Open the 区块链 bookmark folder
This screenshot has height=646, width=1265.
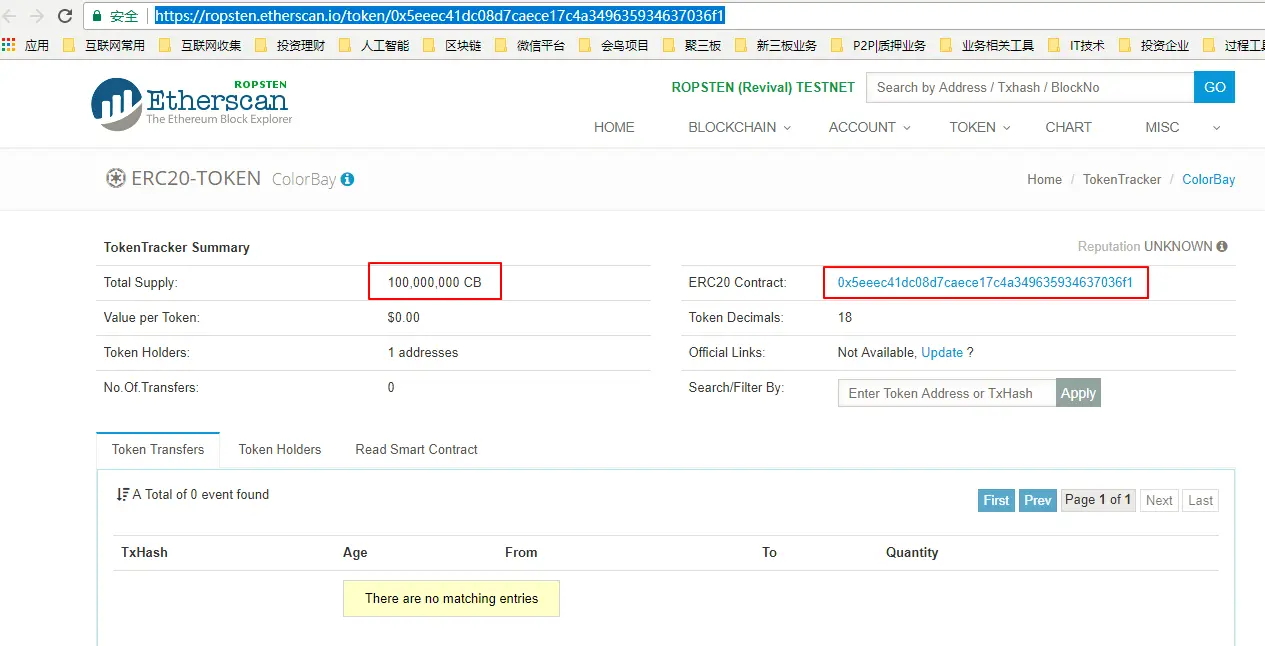pyautogui.click(x=452, y=45)
